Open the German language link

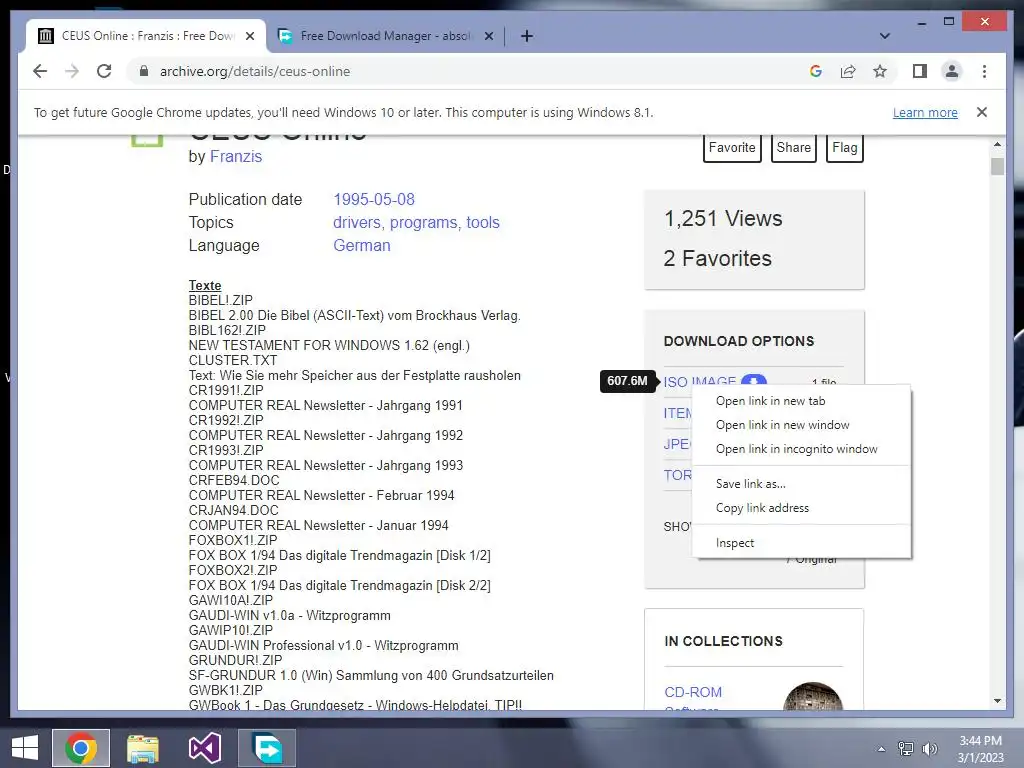[x=362, y=246]
